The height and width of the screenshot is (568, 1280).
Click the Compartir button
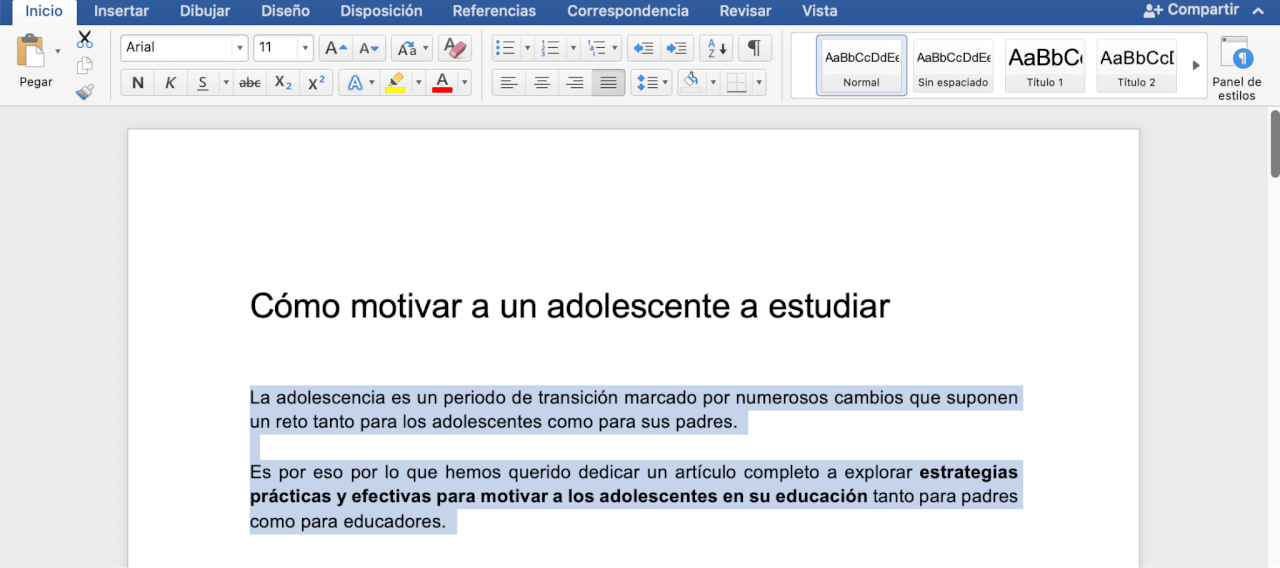click(1192, 10)
